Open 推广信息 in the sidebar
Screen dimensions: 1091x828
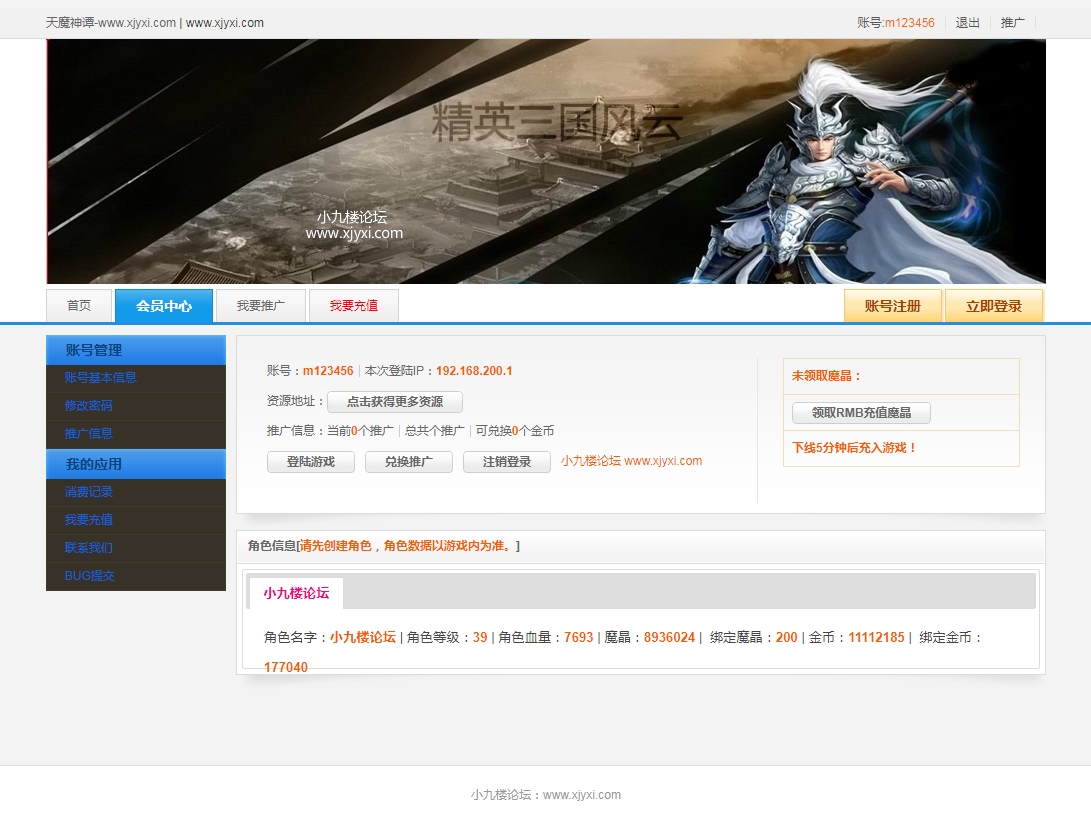point(89,434)
